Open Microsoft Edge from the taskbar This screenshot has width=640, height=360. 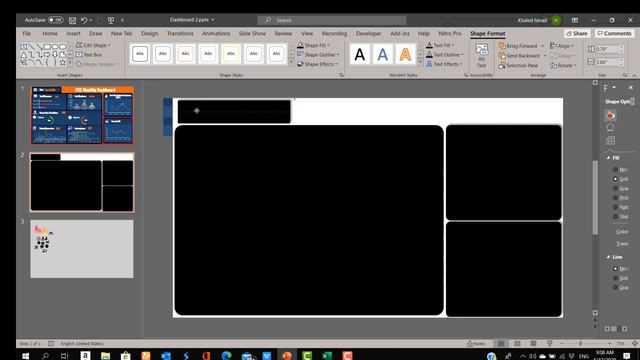click(226, 356)
